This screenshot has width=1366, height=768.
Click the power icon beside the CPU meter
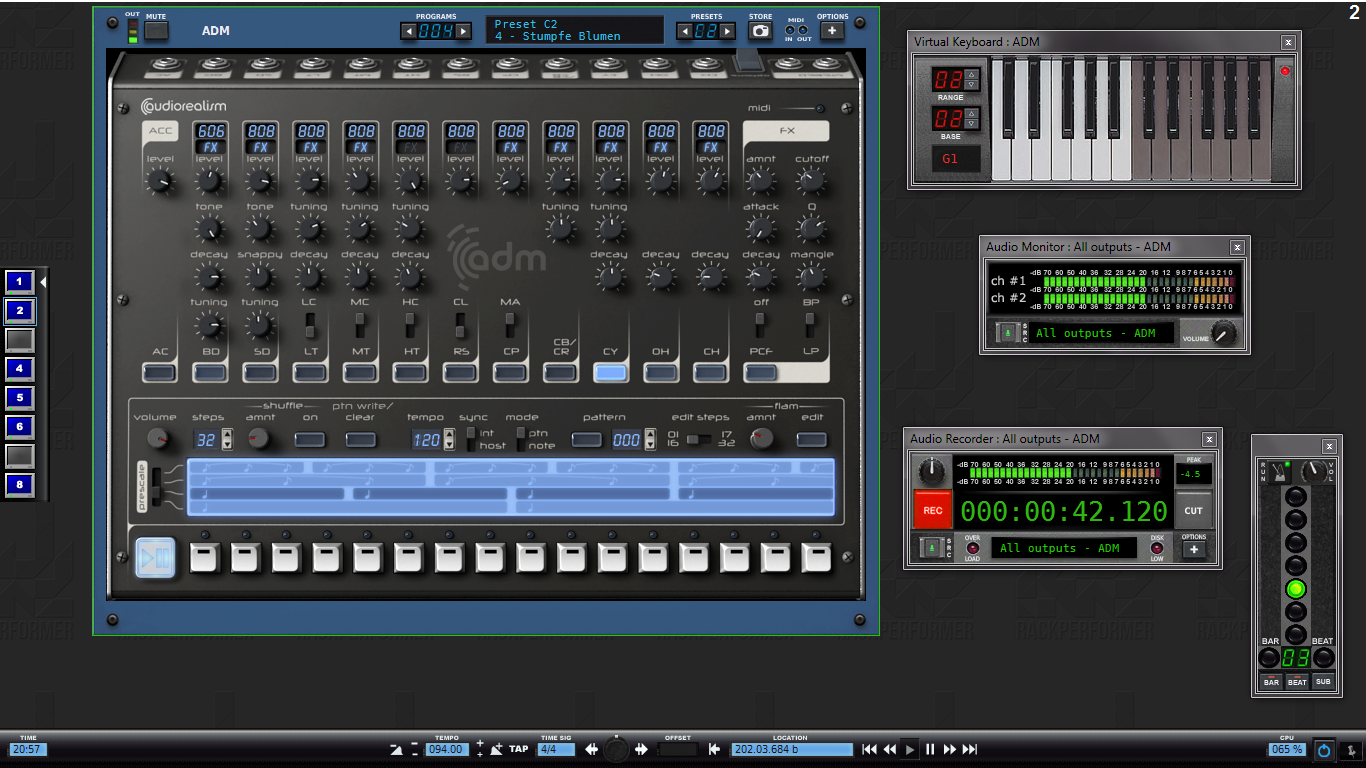(x=1323, y=749)
